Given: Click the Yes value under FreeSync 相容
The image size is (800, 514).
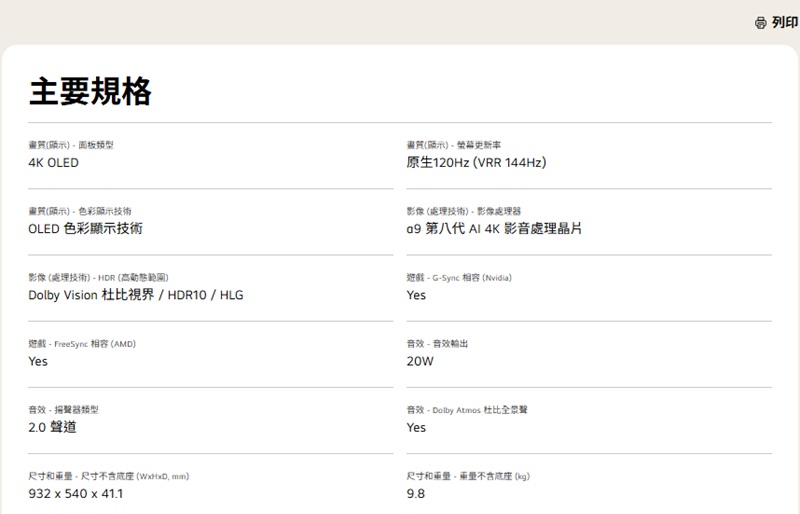Looking at the screenshot, I should tap(38, 361).
